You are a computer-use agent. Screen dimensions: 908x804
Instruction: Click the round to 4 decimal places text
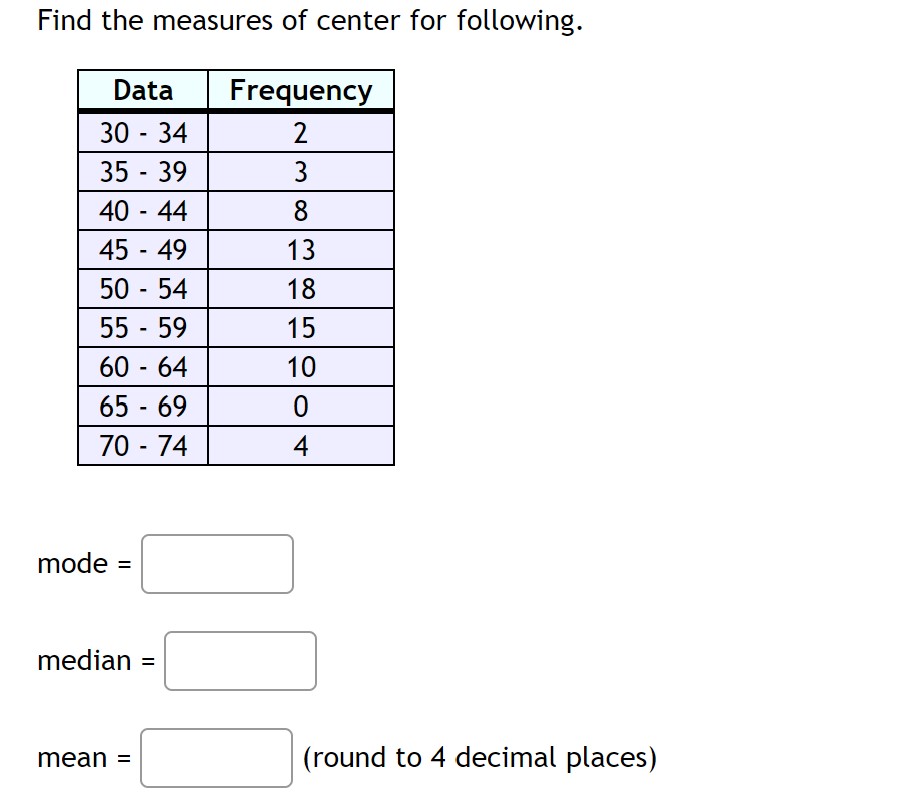tap(480, 758)
